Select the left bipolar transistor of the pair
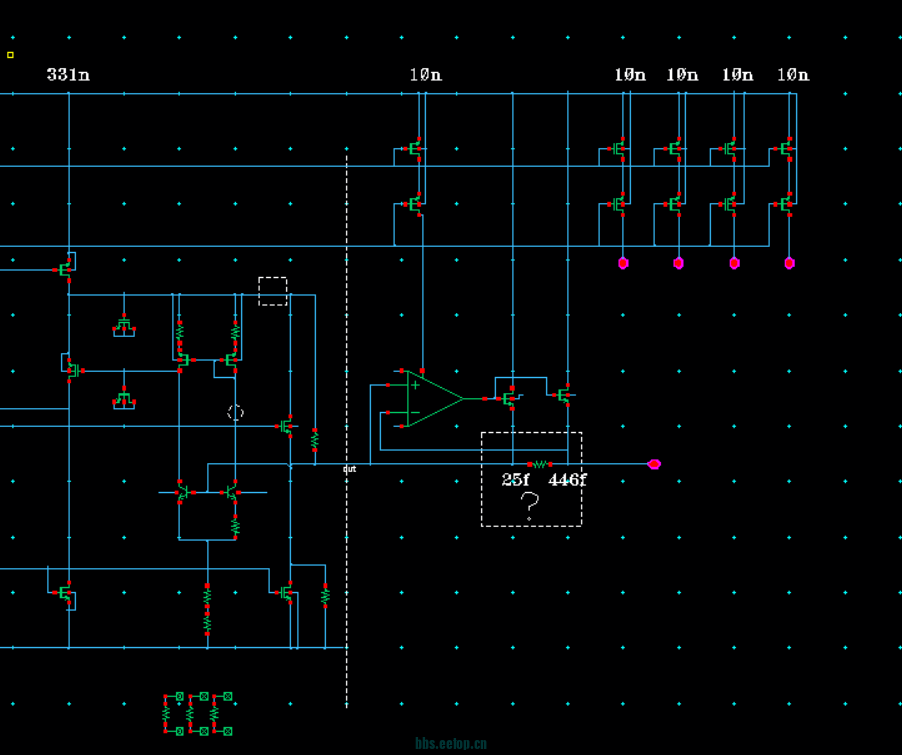 [x=183, y=492]
